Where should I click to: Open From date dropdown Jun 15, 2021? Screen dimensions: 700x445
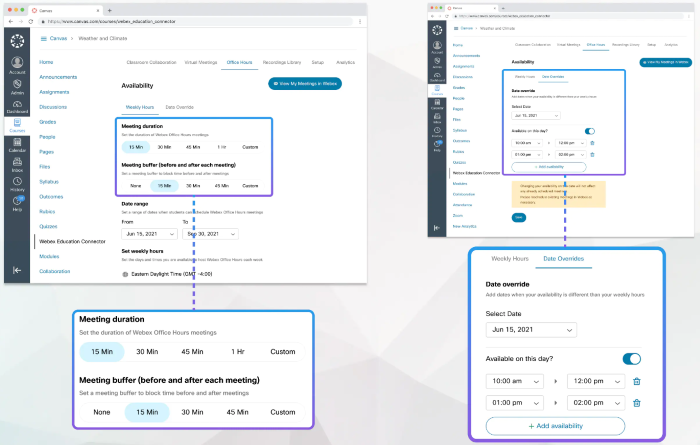click(149, 234)
